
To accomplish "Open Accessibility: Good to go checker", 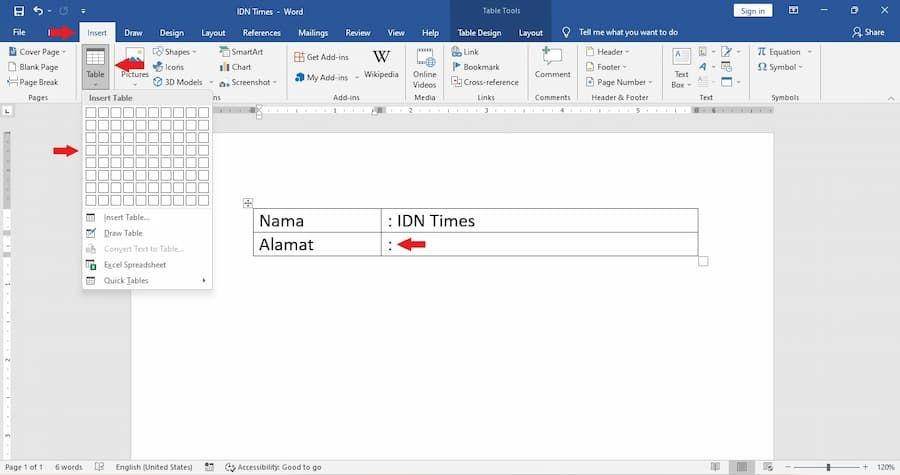I will coord(273,467).
